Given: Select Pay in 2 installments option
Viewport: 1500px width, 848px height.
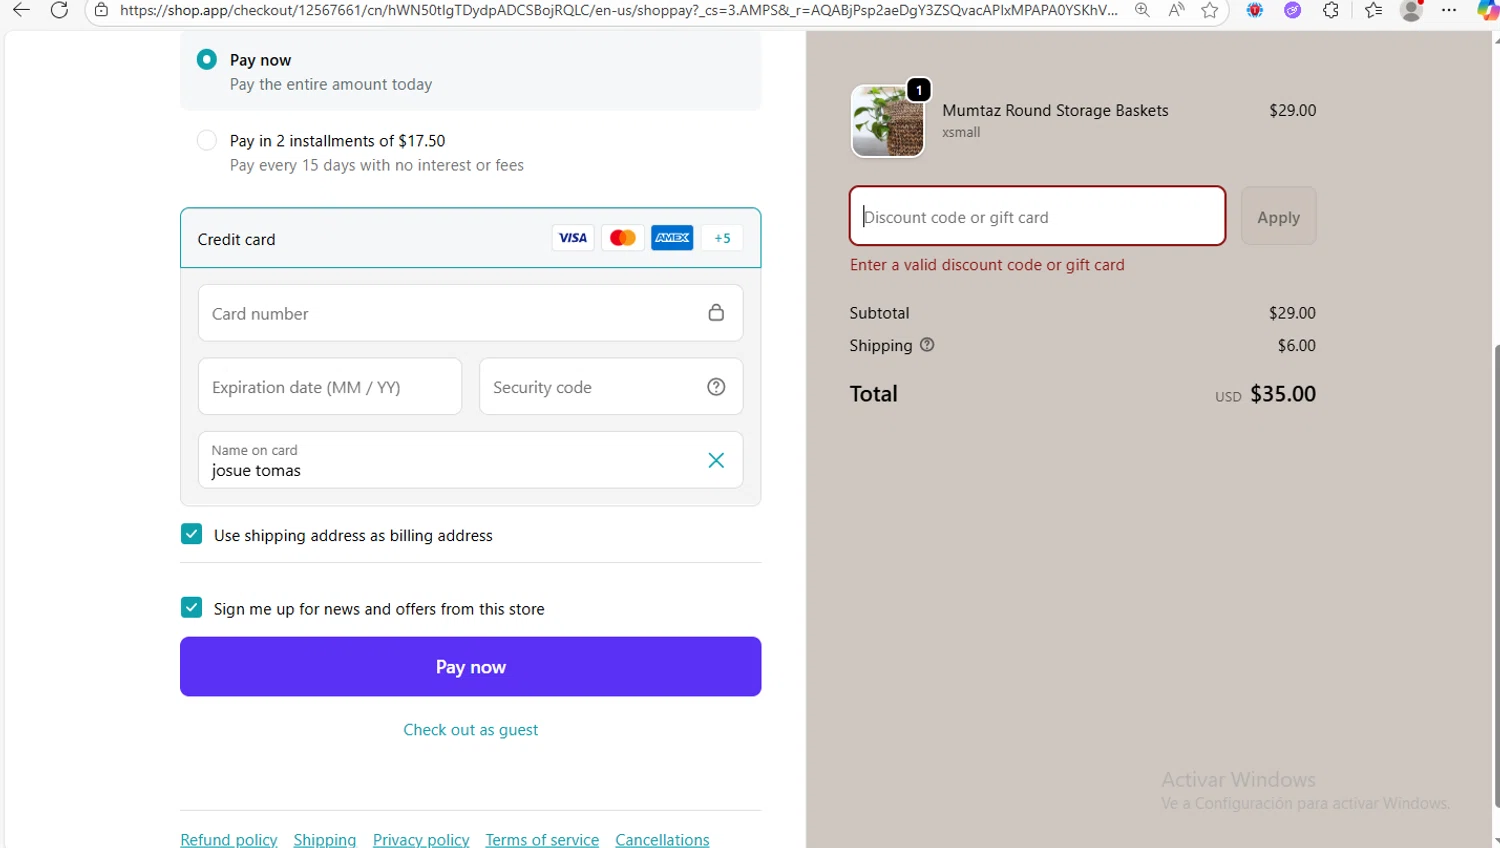Looking at the screenshot, I should click(207, 140).
